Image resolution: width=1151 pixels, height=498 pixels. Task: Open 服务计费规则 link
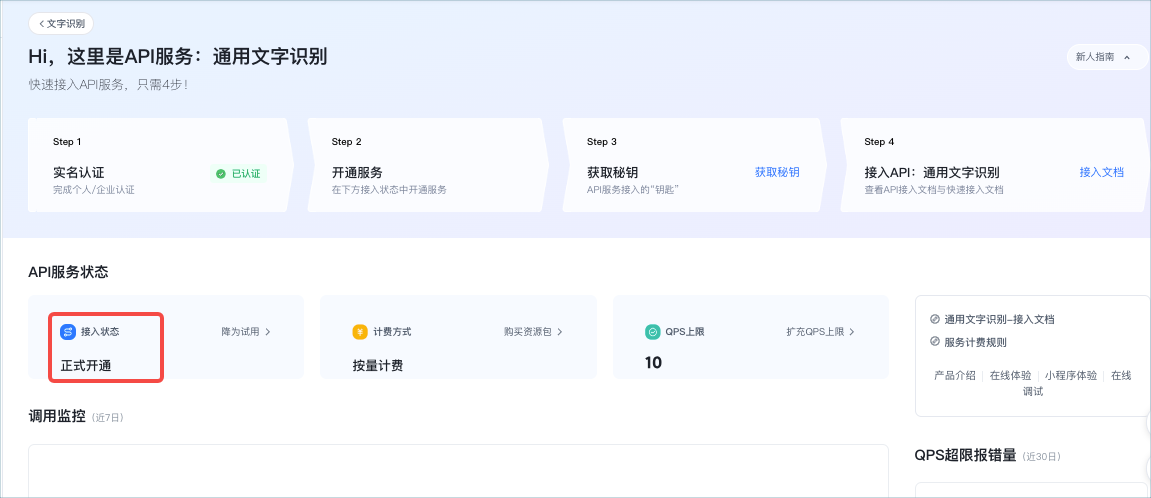pos(975,342)
